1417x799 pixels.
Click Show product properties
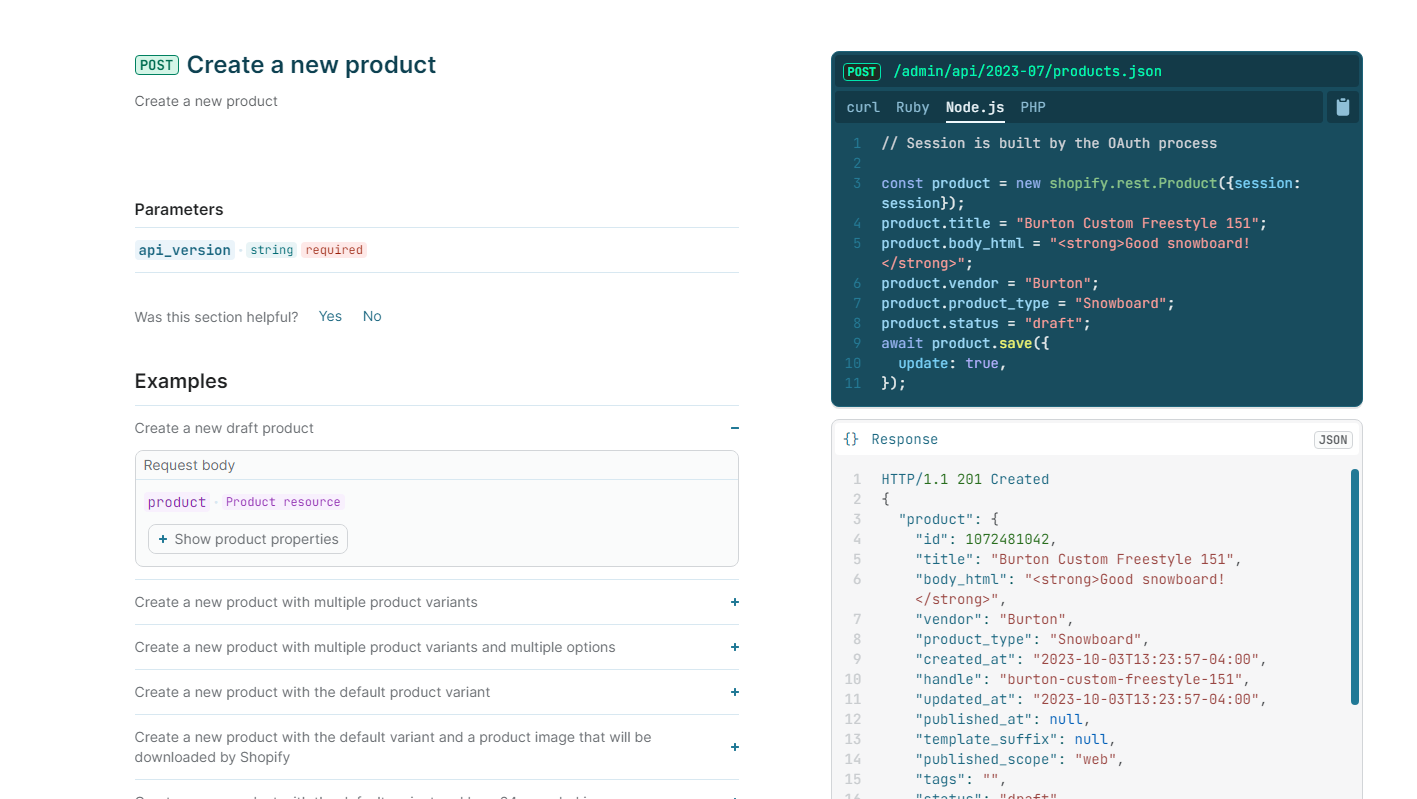[247, 538]
